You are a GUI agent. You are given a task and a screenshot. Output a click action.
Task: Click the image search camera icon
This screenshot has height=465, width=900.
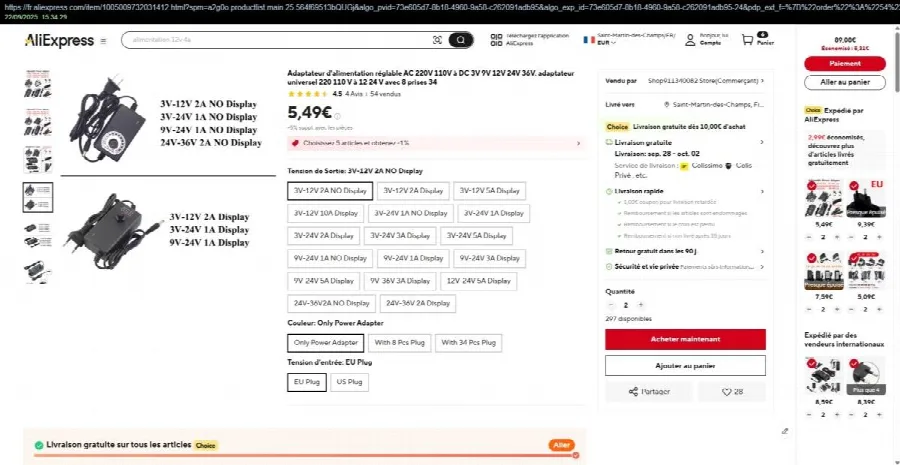click(437, 40)
